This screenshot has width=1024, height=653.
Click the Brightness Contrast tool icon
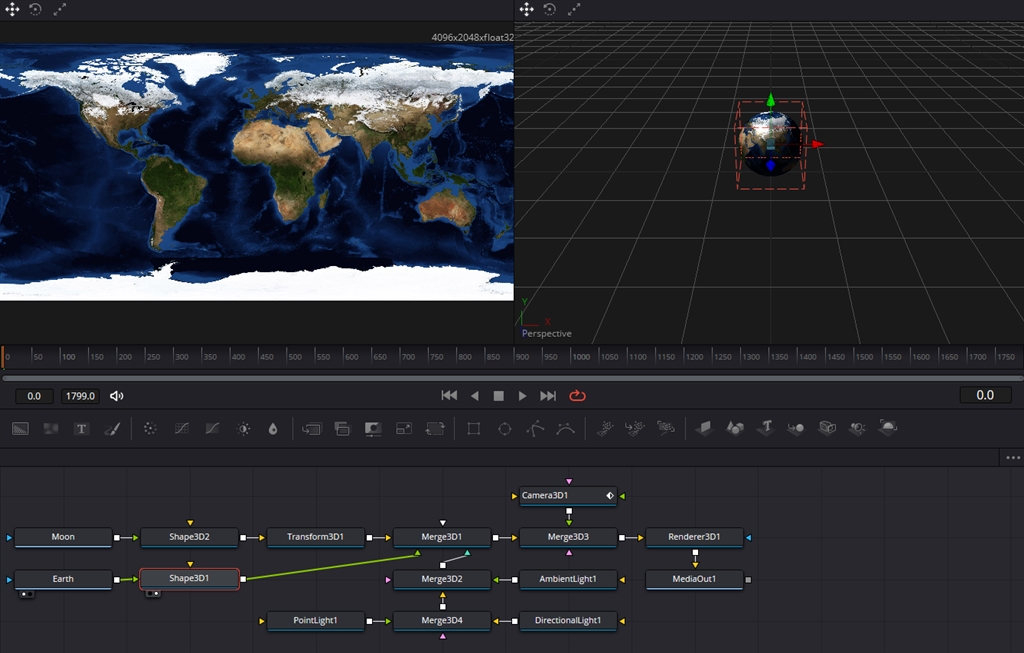coord(243,428)
